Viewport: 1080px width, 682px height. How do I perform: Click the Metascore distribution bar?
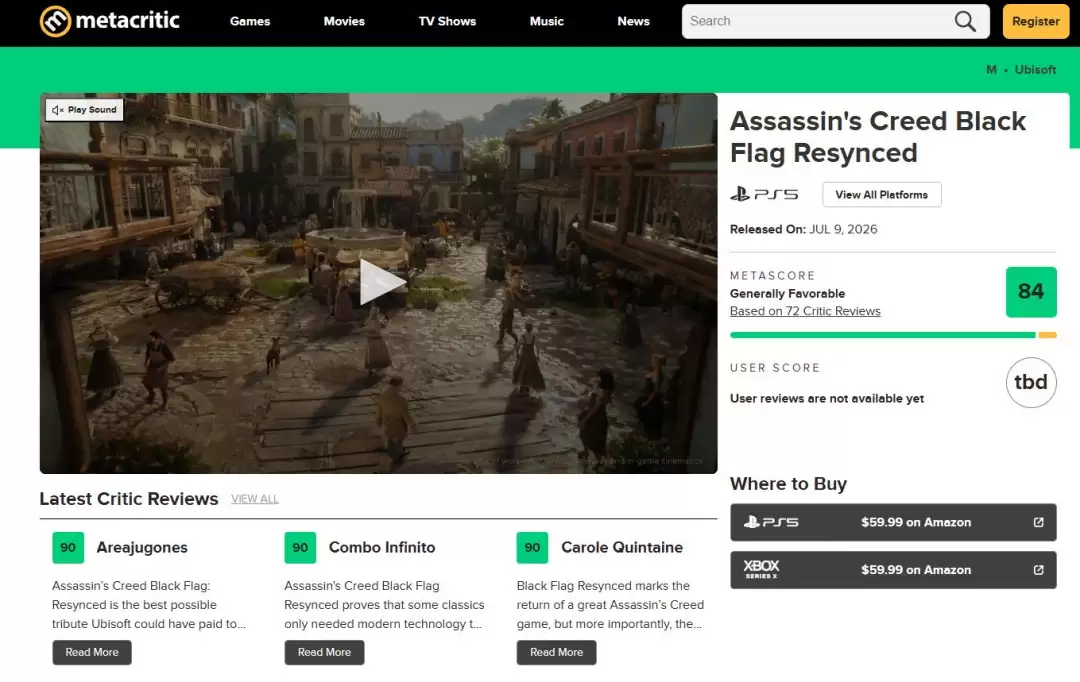893,335
